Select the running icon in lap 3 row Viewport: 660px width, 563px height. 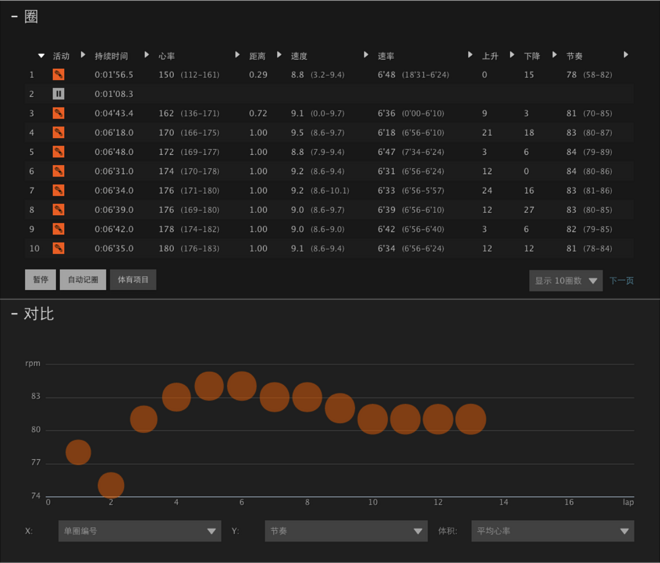[59, 114]
